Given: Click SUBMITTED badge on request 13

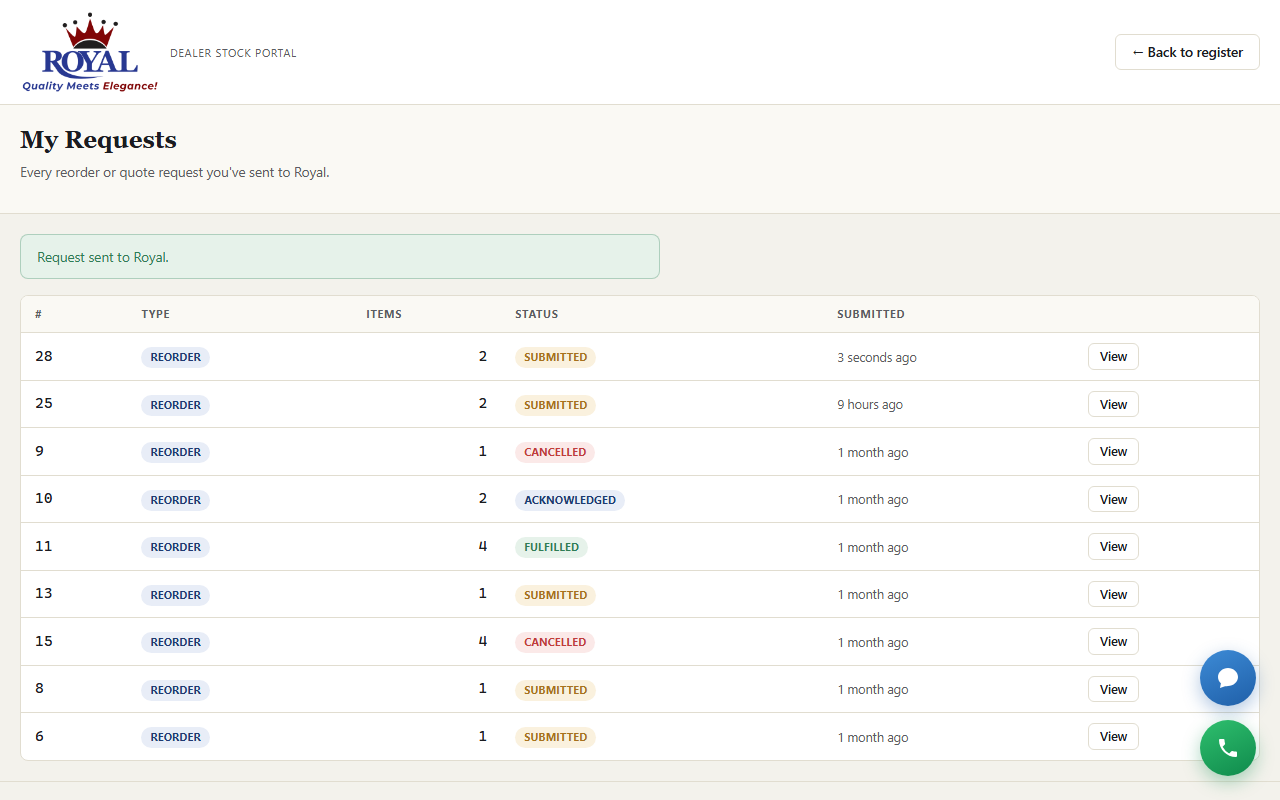Looking at the screenshot, I should click(x=555, y=595).
